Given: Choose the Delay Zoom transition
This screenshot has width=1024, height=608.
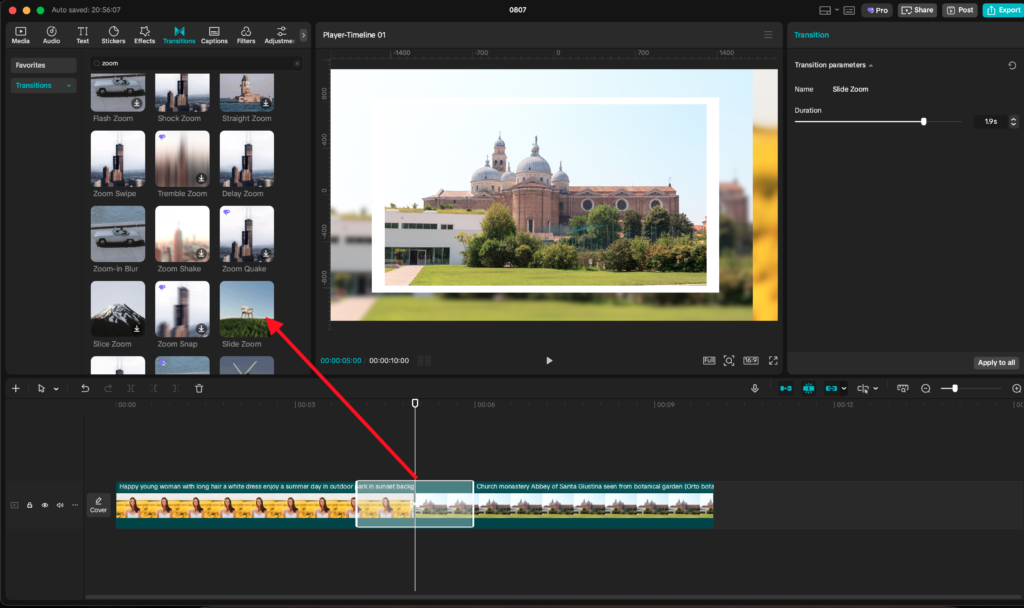Looking at the screenshot, I should tap(247, 159).
